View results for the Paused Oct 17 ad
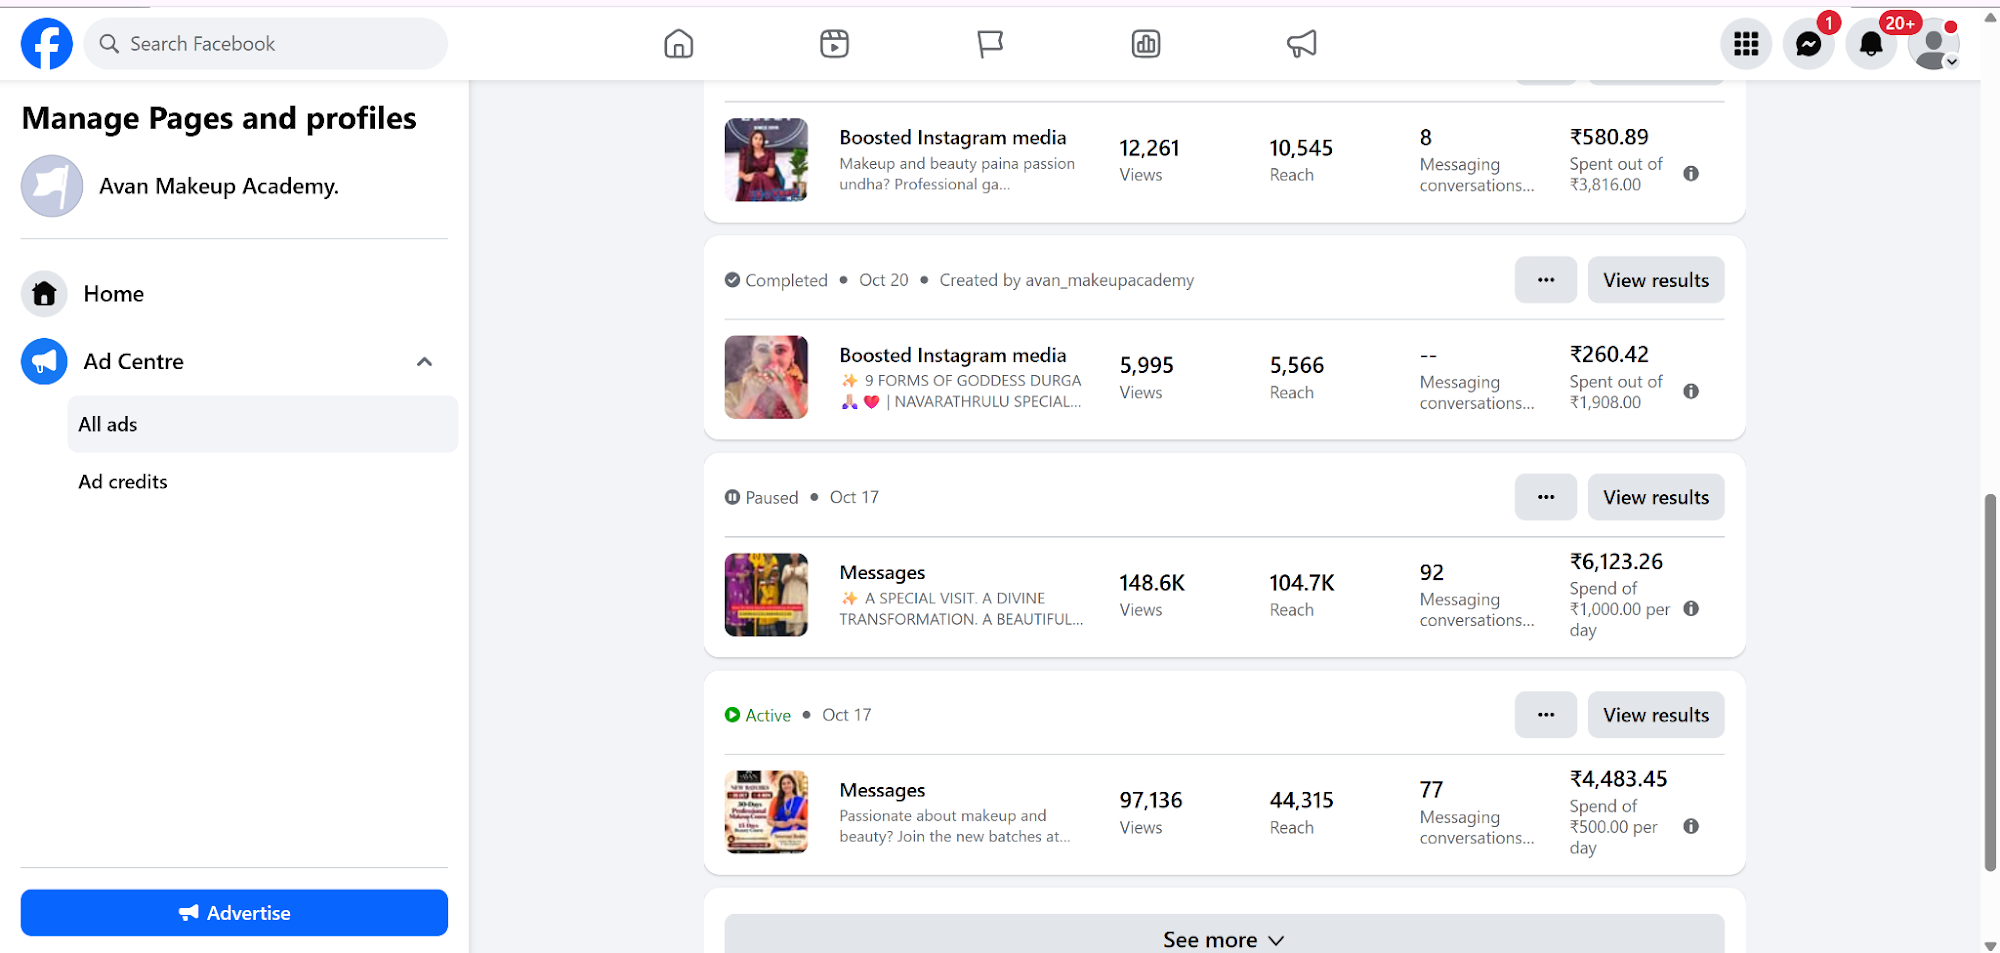Screen dimensions: 2000x953 (1656, 497)
